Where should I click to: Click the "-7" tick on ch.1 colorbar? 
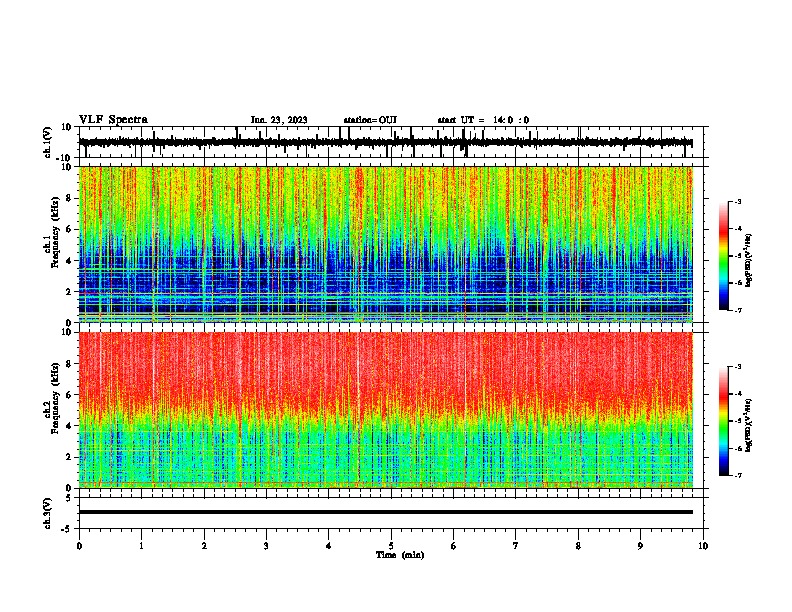coord(737,310)
